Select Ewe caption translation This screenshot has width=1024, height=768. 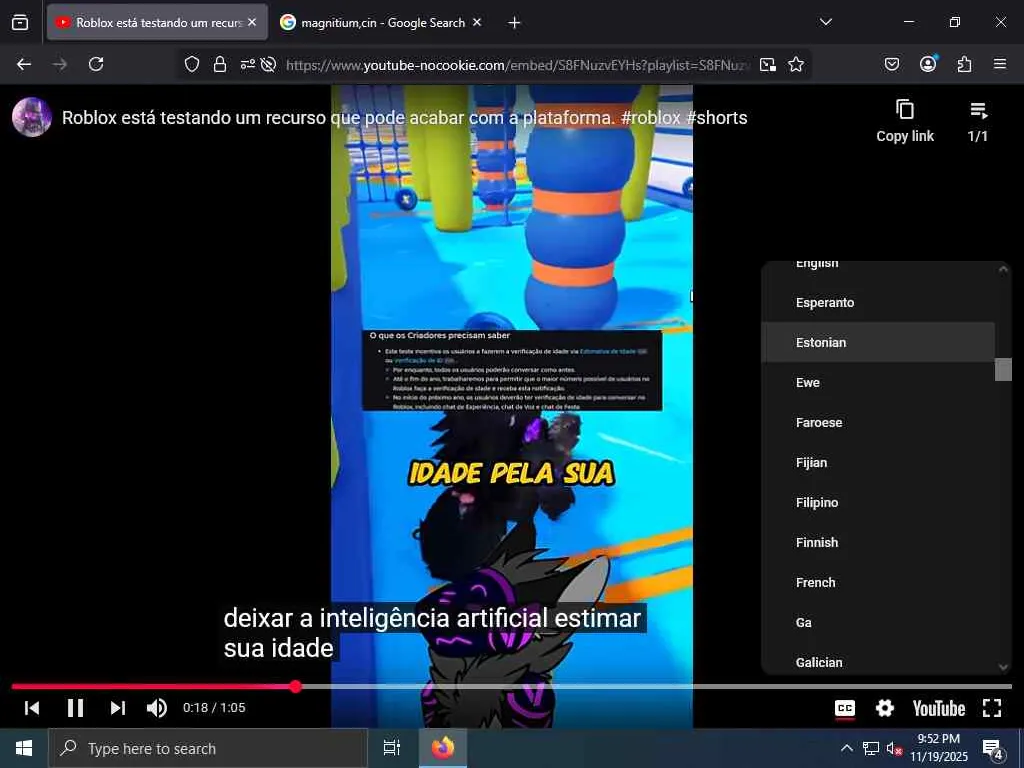pos(878,383)
